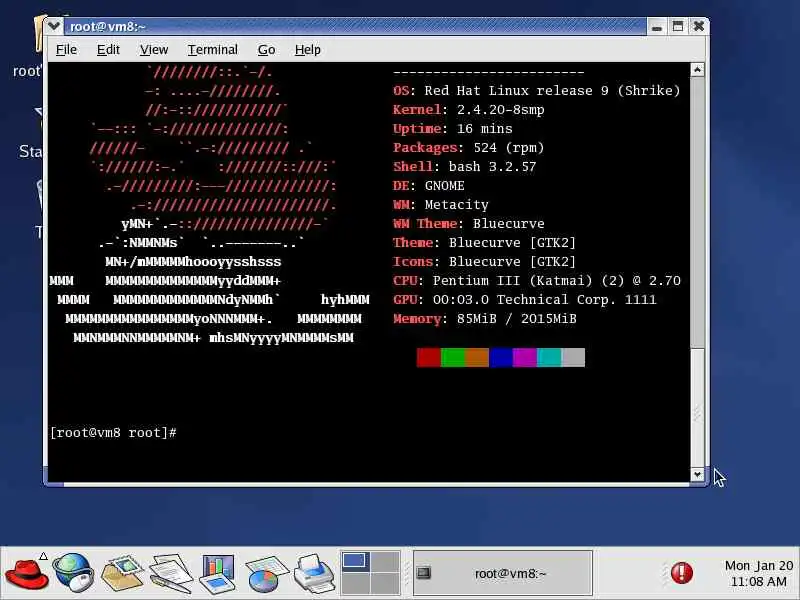Click the Shell: bash 3.2.57 line
This screenshot has width=800, height=600.
click(x=464, y=166)
